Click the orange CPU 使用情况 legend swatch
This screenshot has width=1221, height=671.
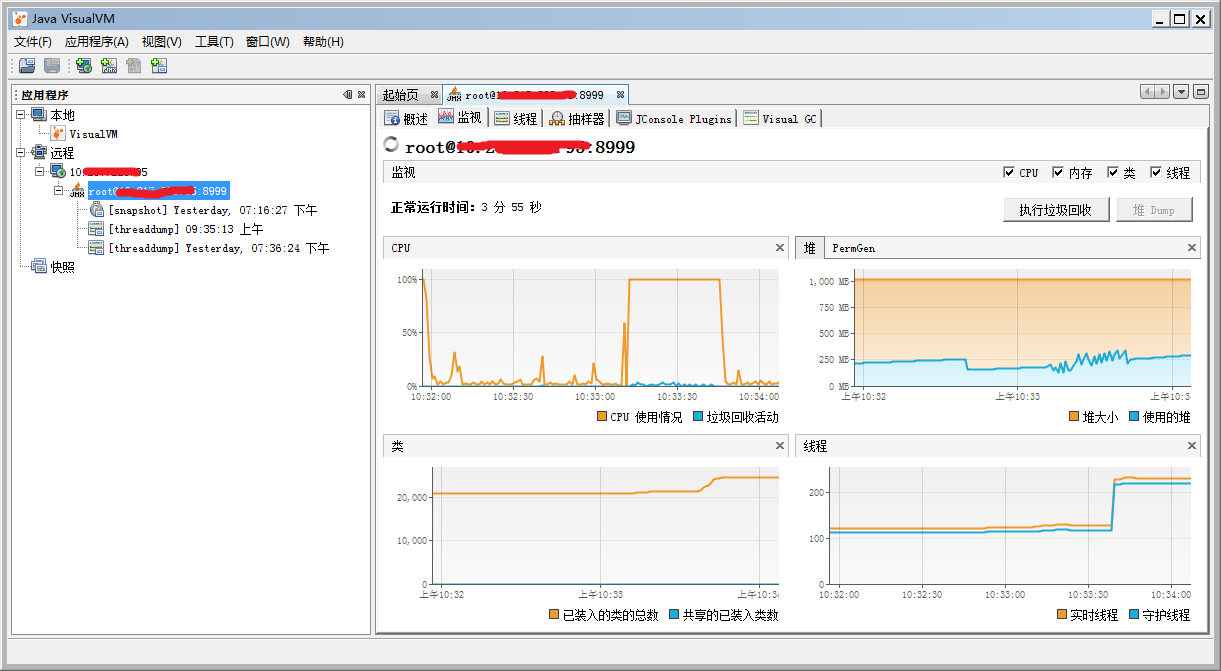[x=602, y=417]
